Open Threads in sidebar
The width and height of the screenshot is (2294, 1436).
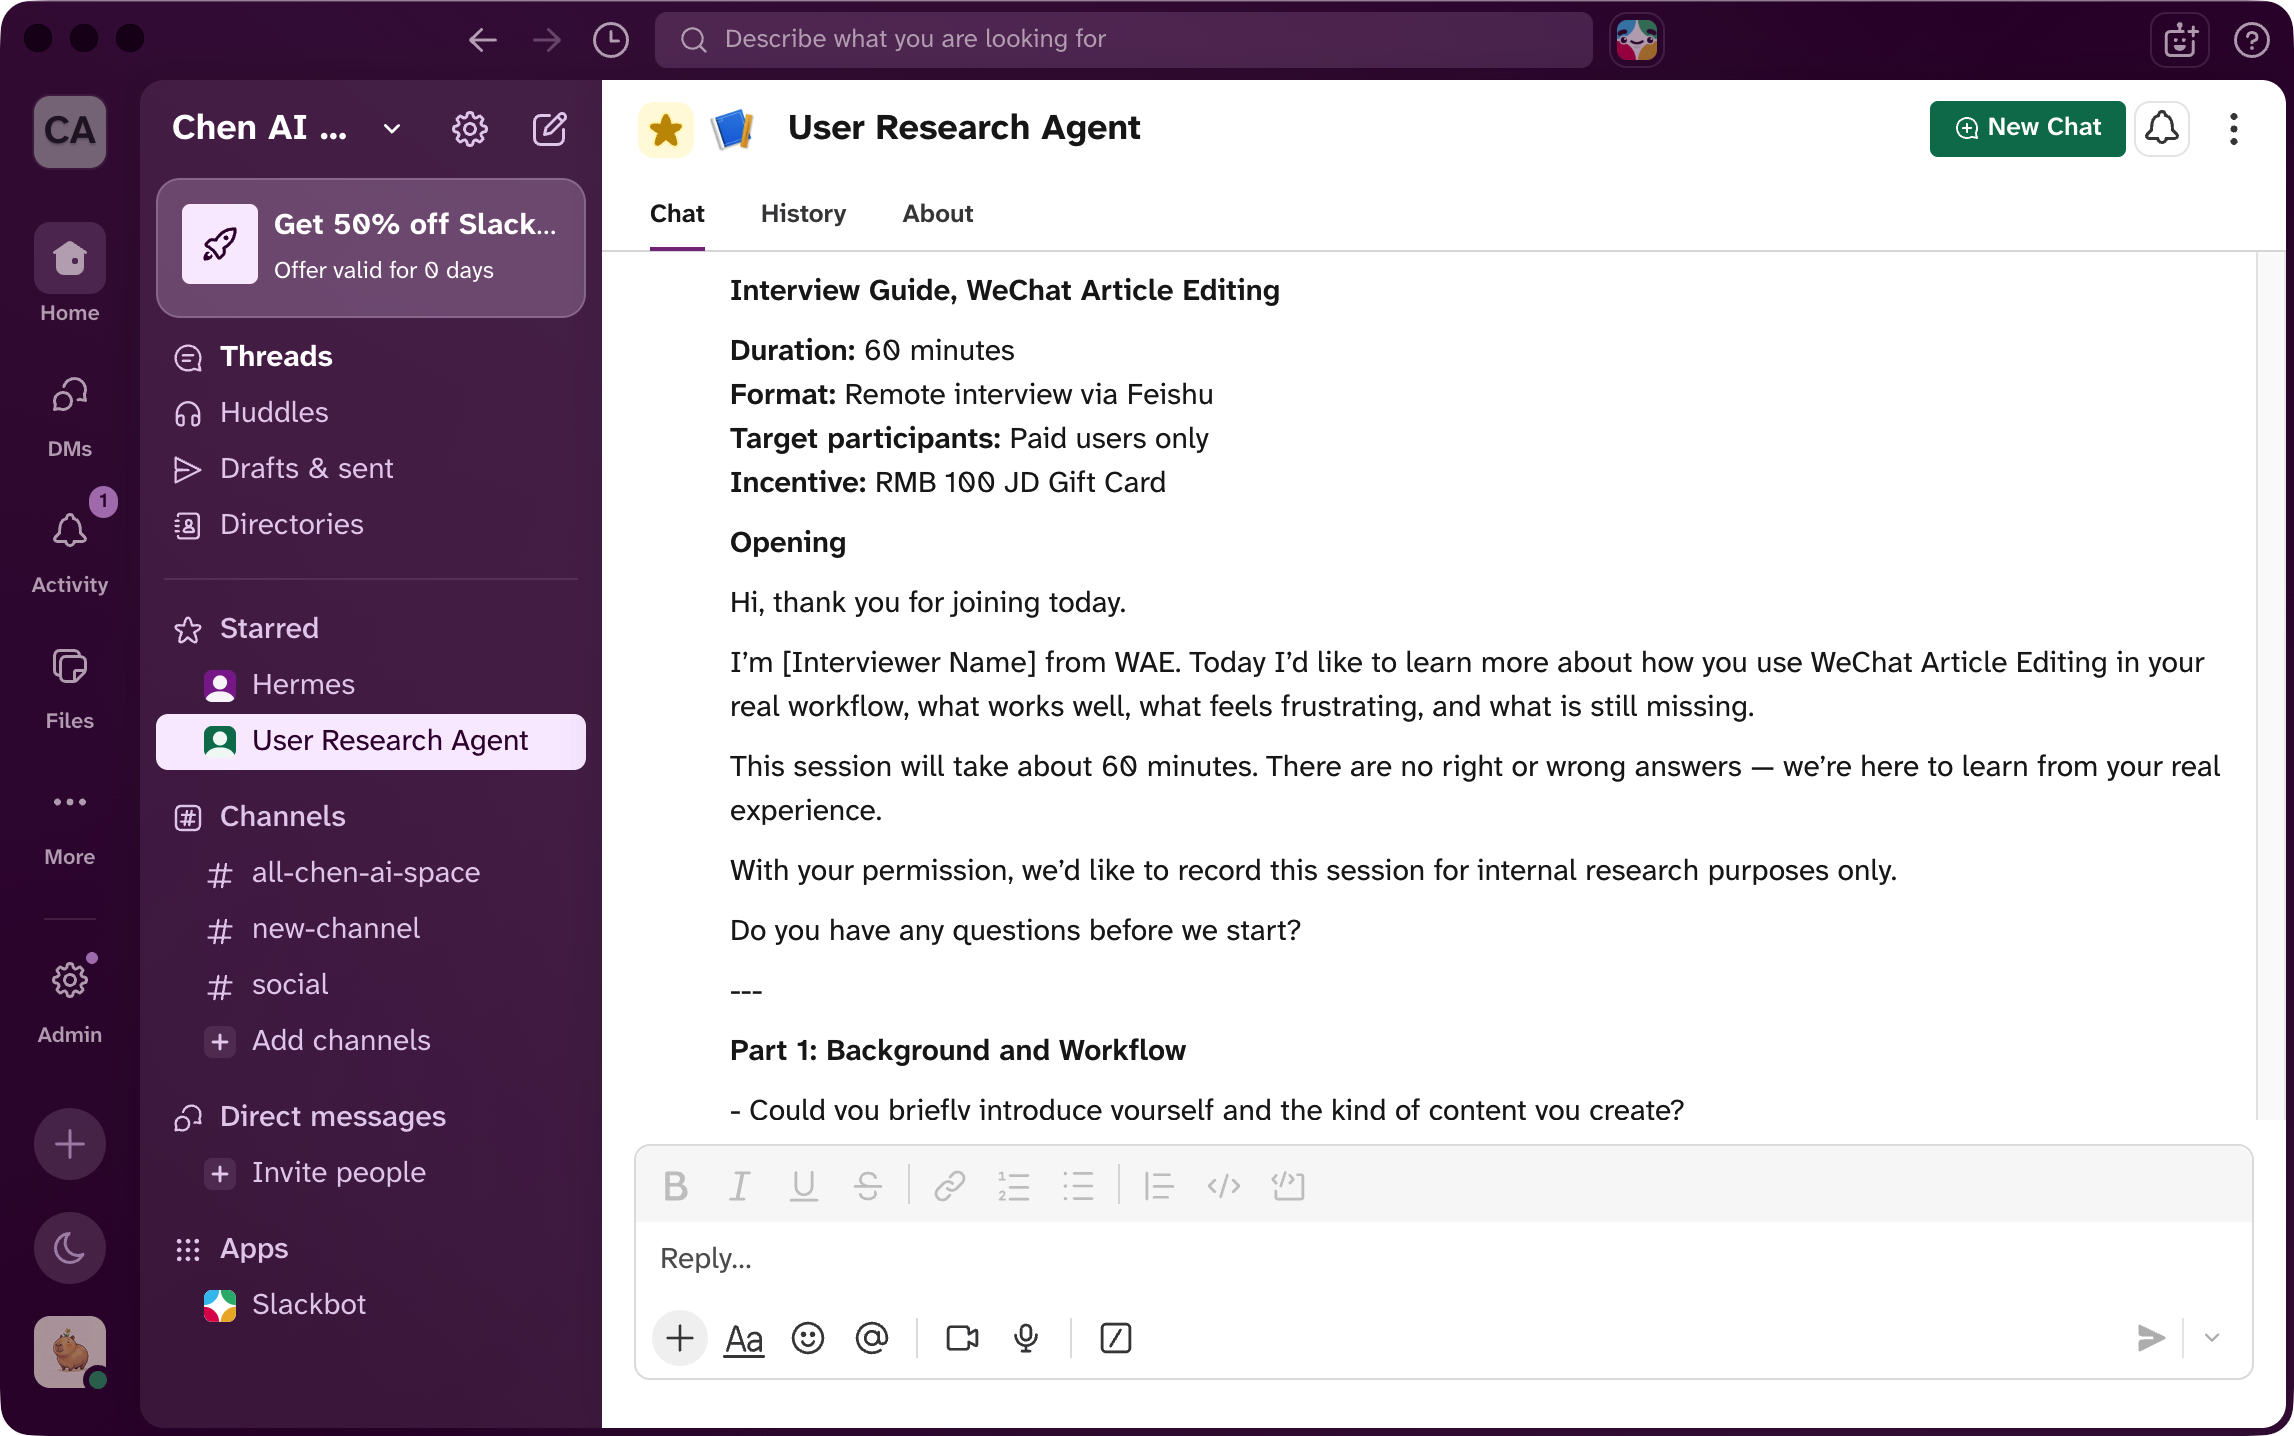(371, 357)
